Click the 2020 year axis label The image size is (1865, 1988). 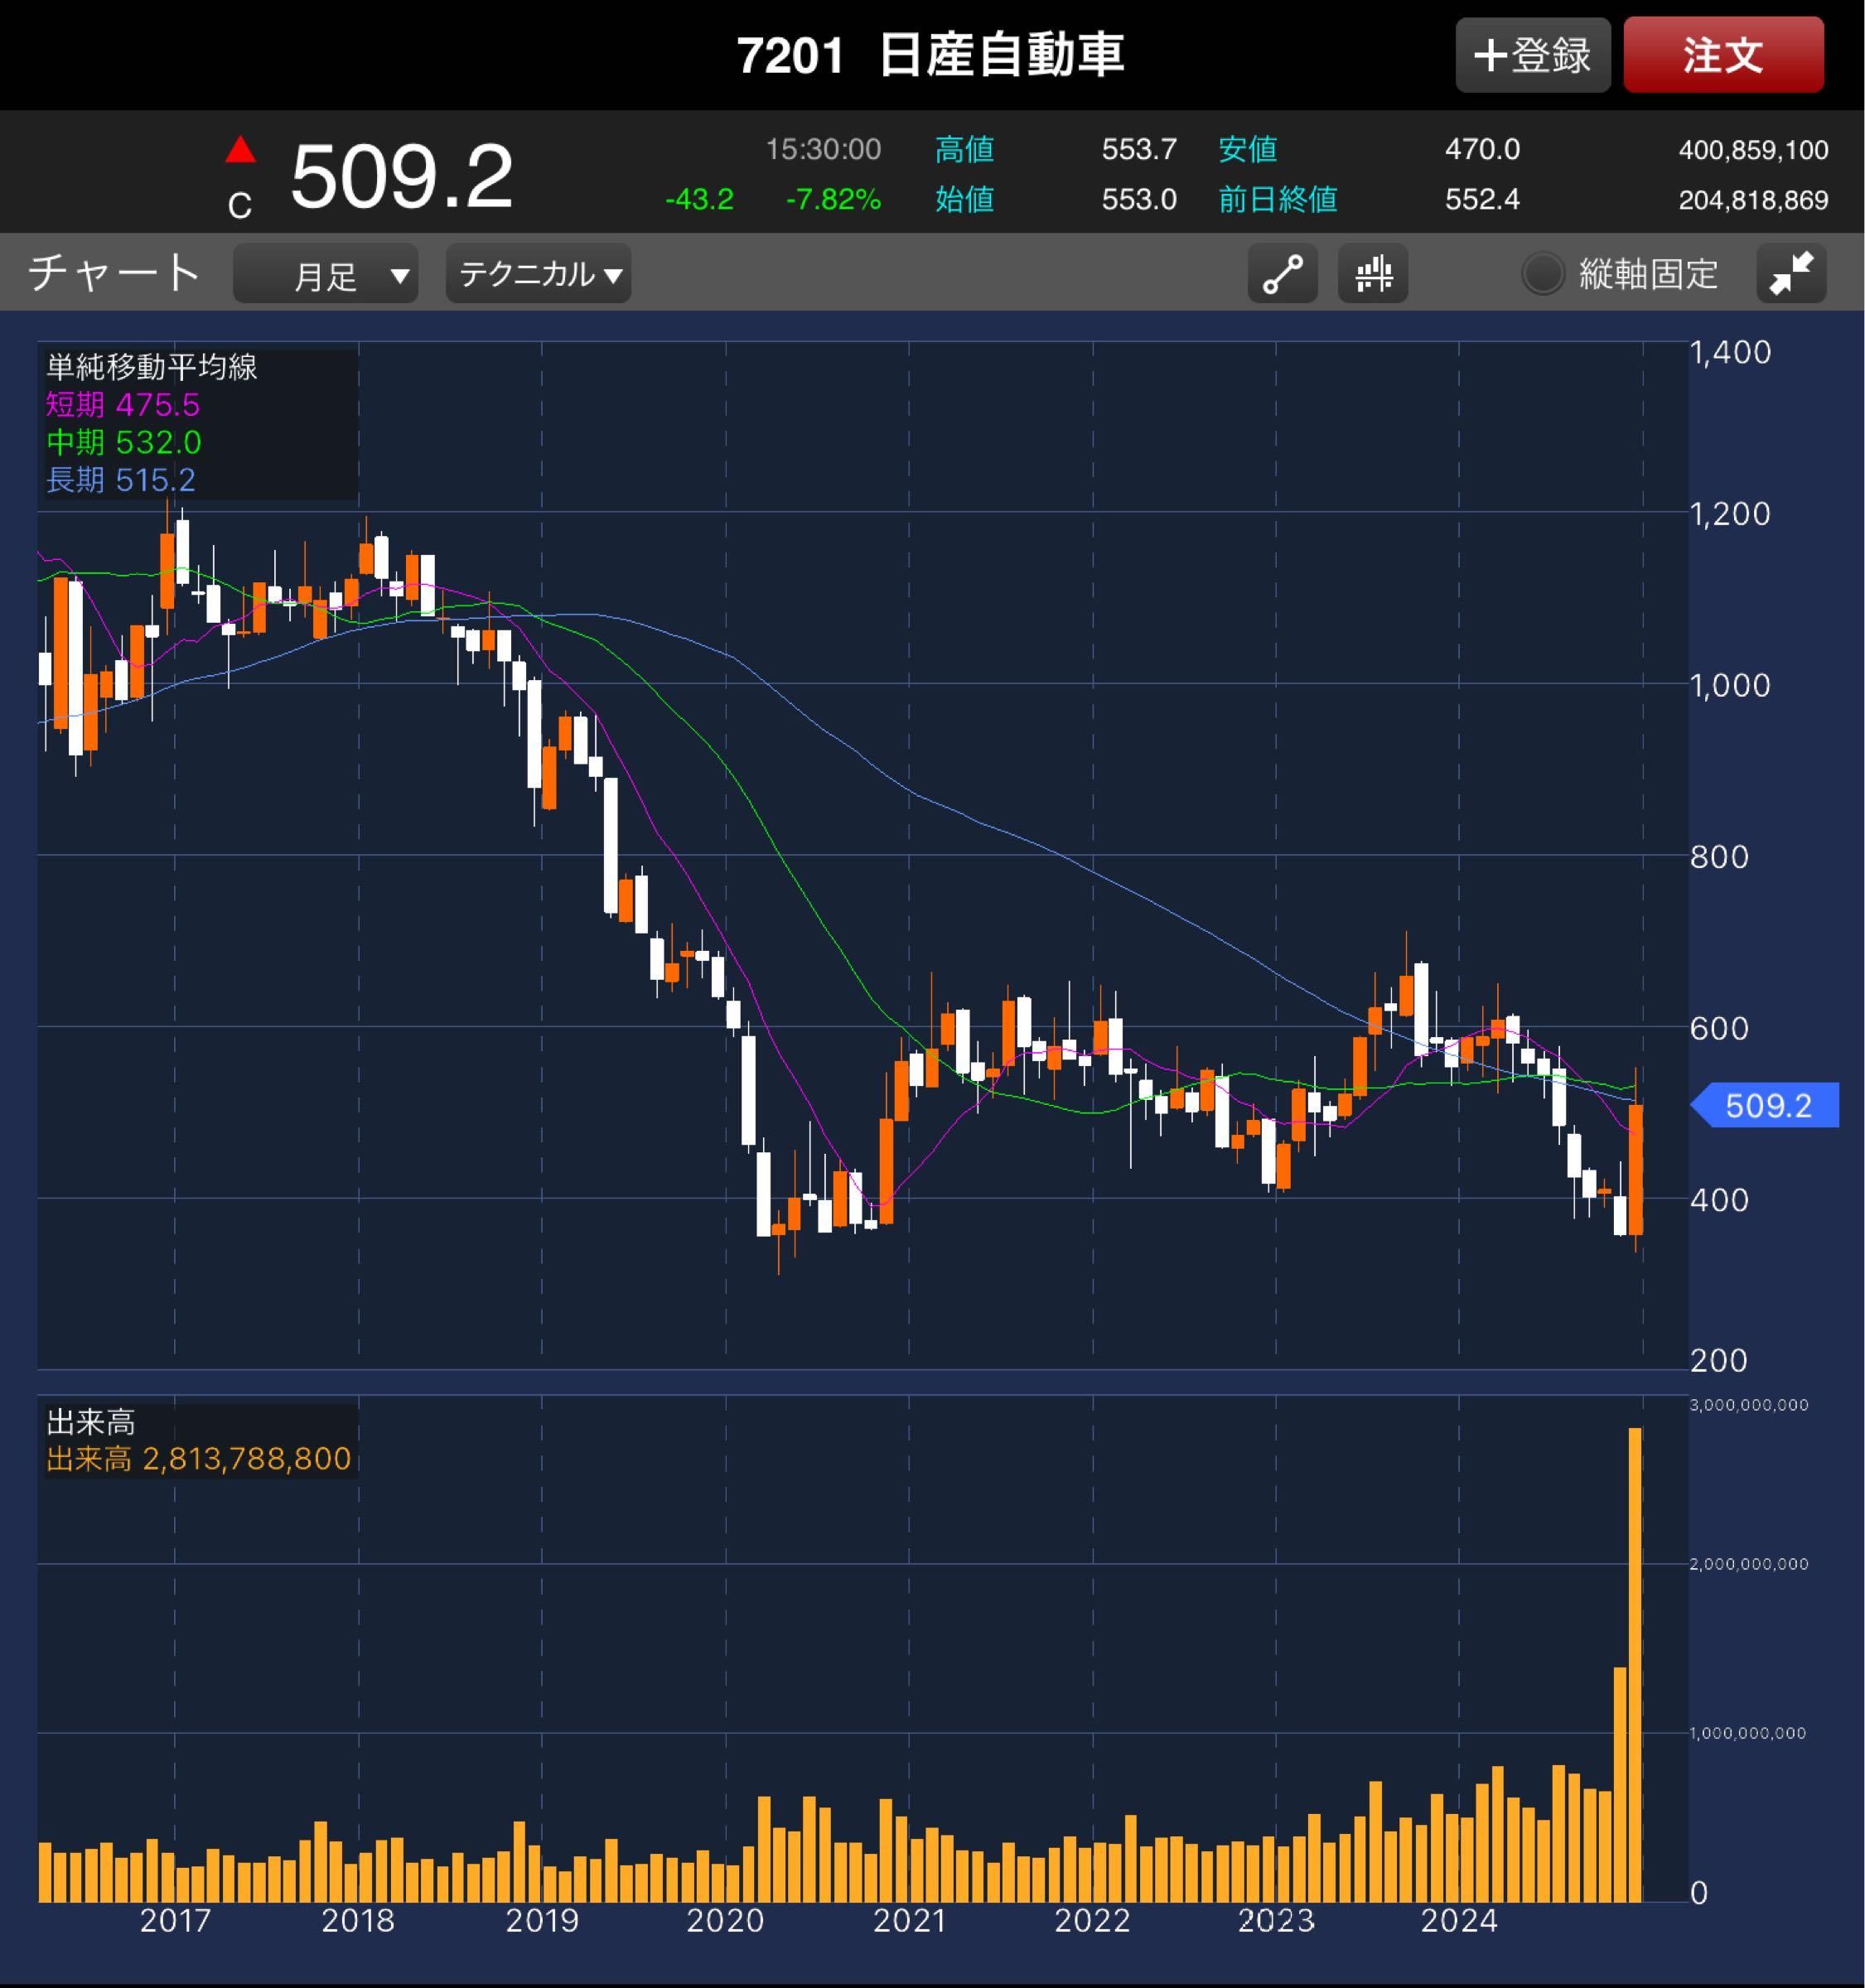[725, 1920]
